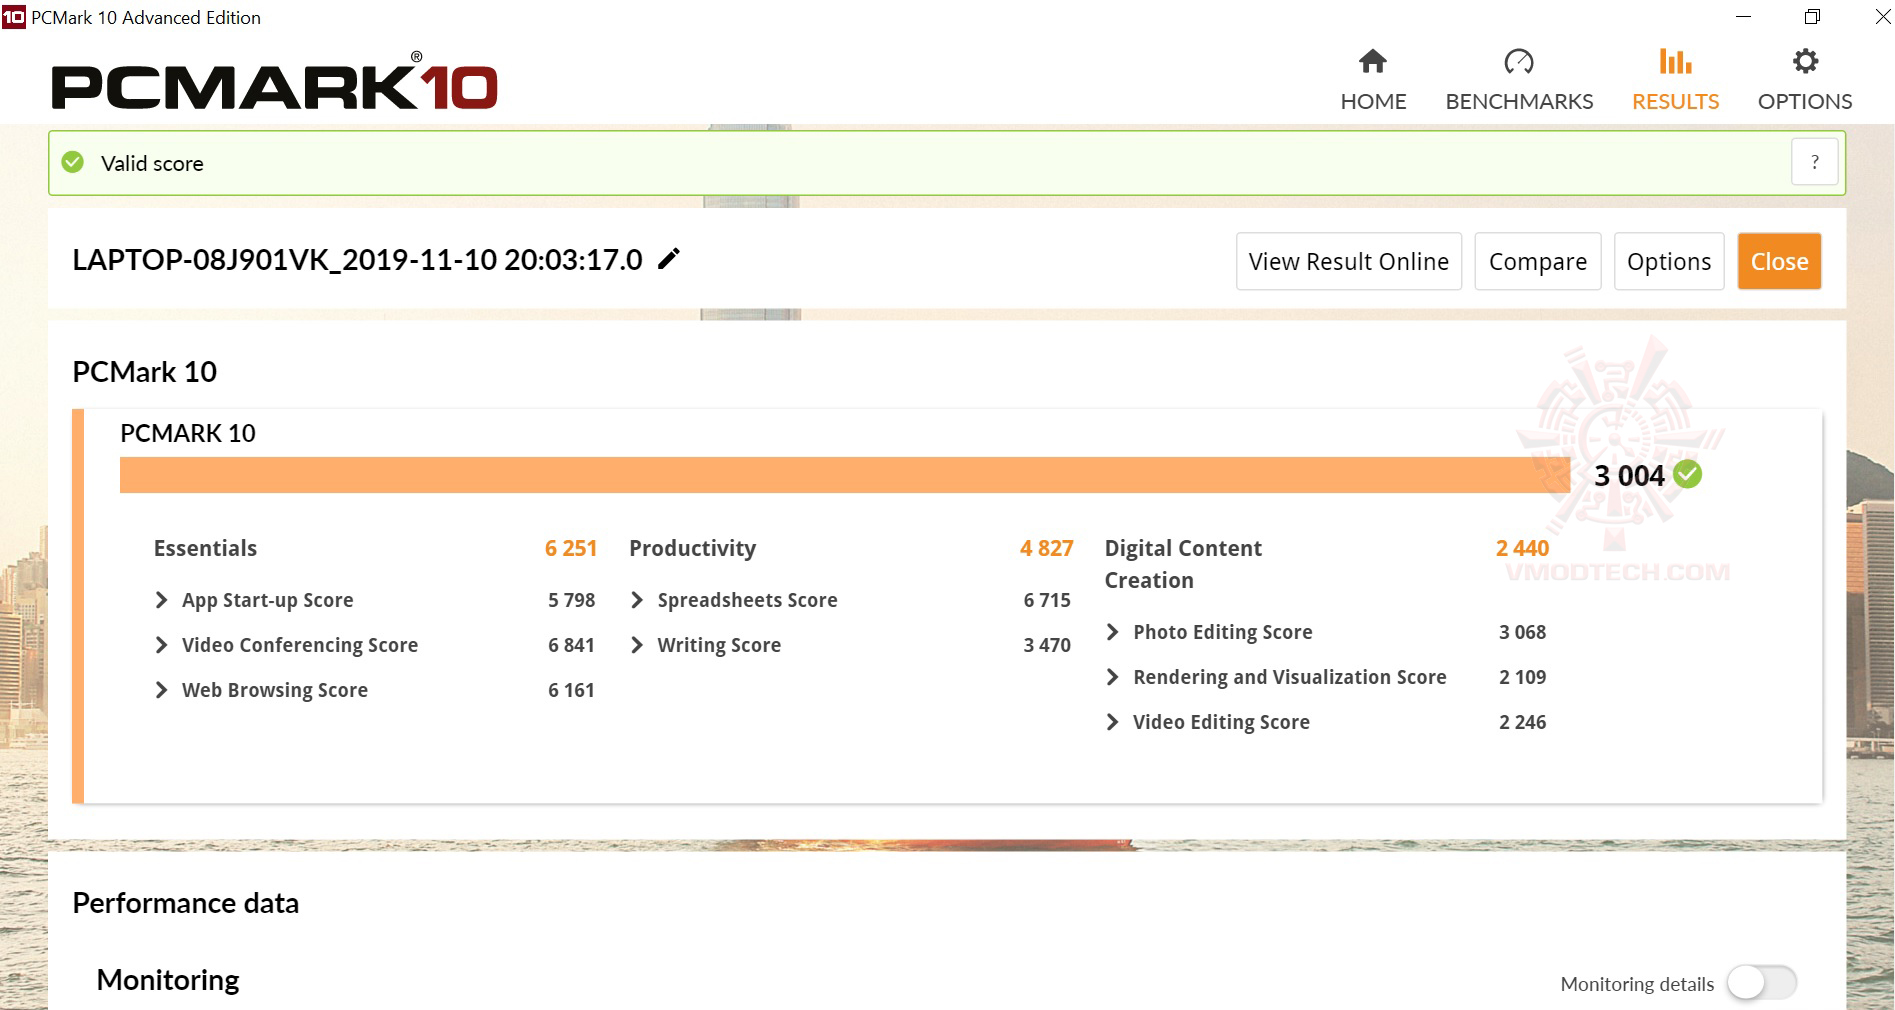Expand Web Browsing Score row
The width and height of the screenshot is (1895, 1010).
tap(162, 690)
